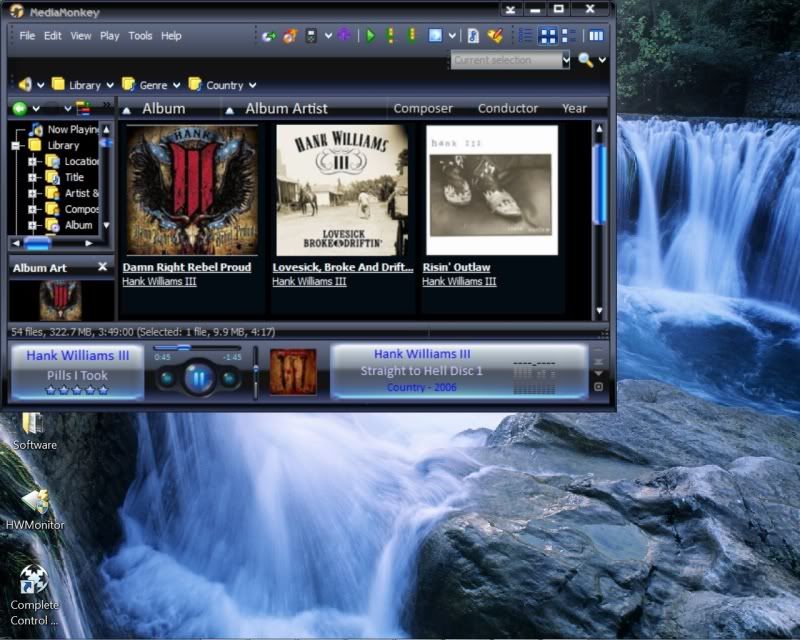800x640 pixels.
Task: Toggle the column browser view icon
Action: [x=596, y=36]
